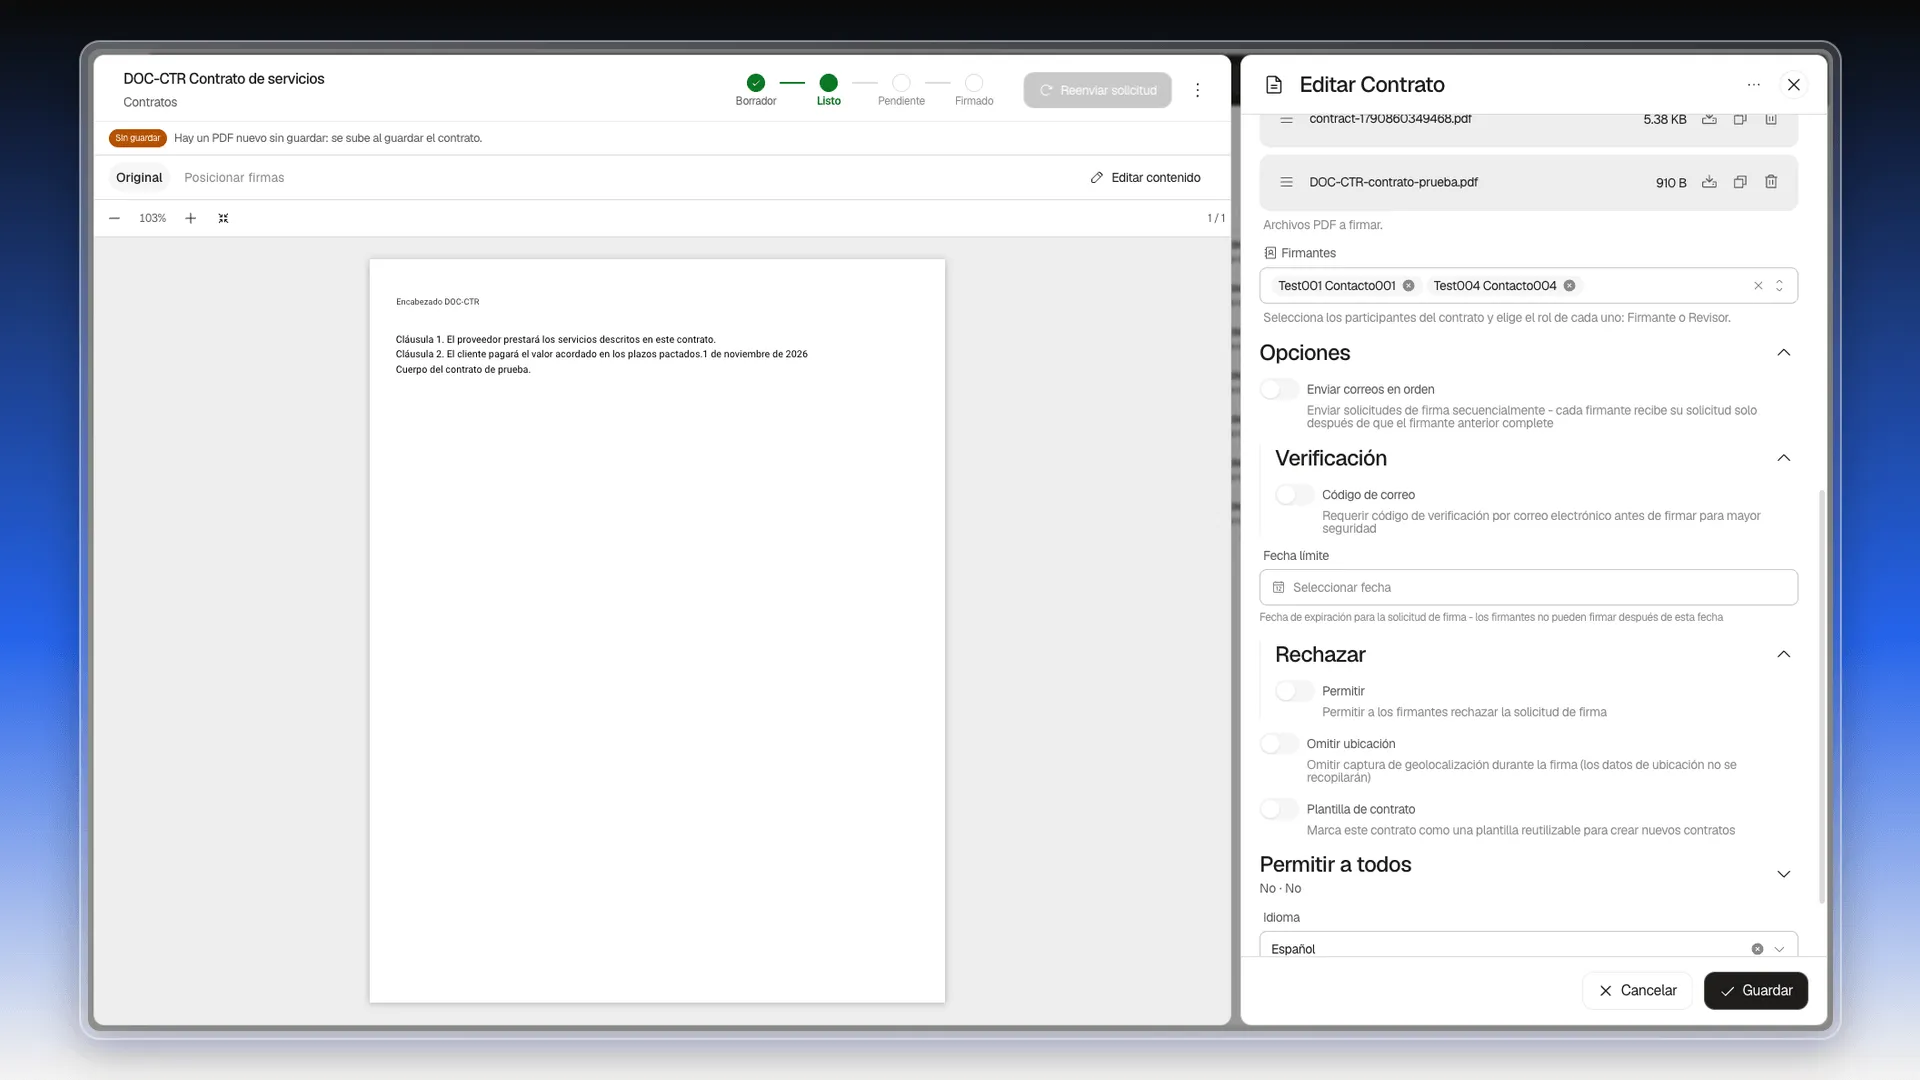Save the contract with Guardar
The image size is (1920, 1080).
(1756, 991)
